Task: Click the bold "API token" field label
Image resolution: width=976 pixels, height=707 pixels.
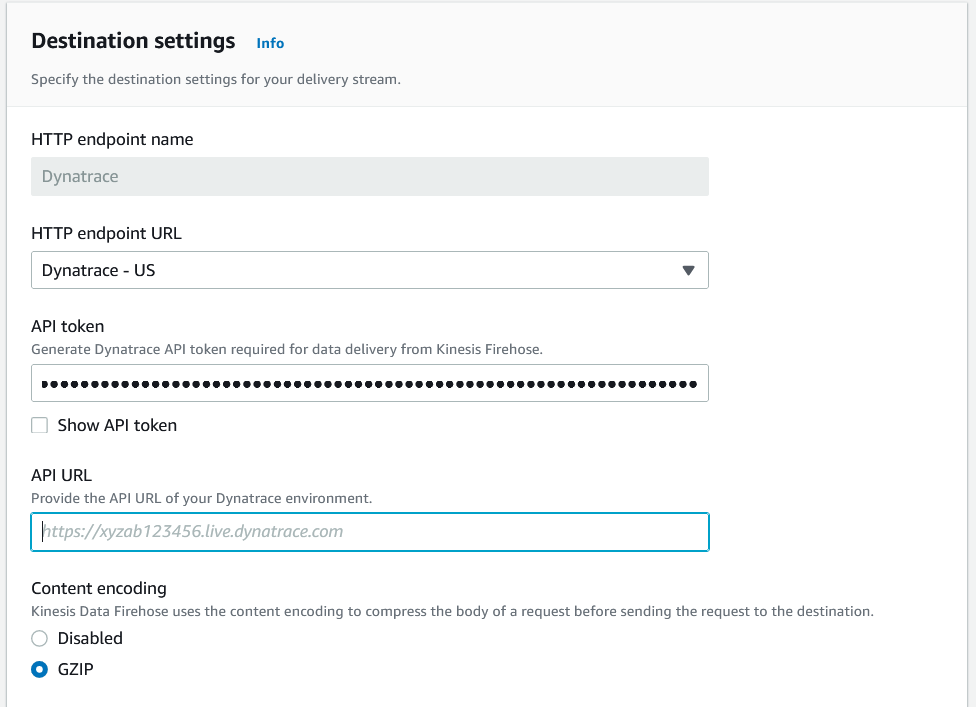Action: 67,326
